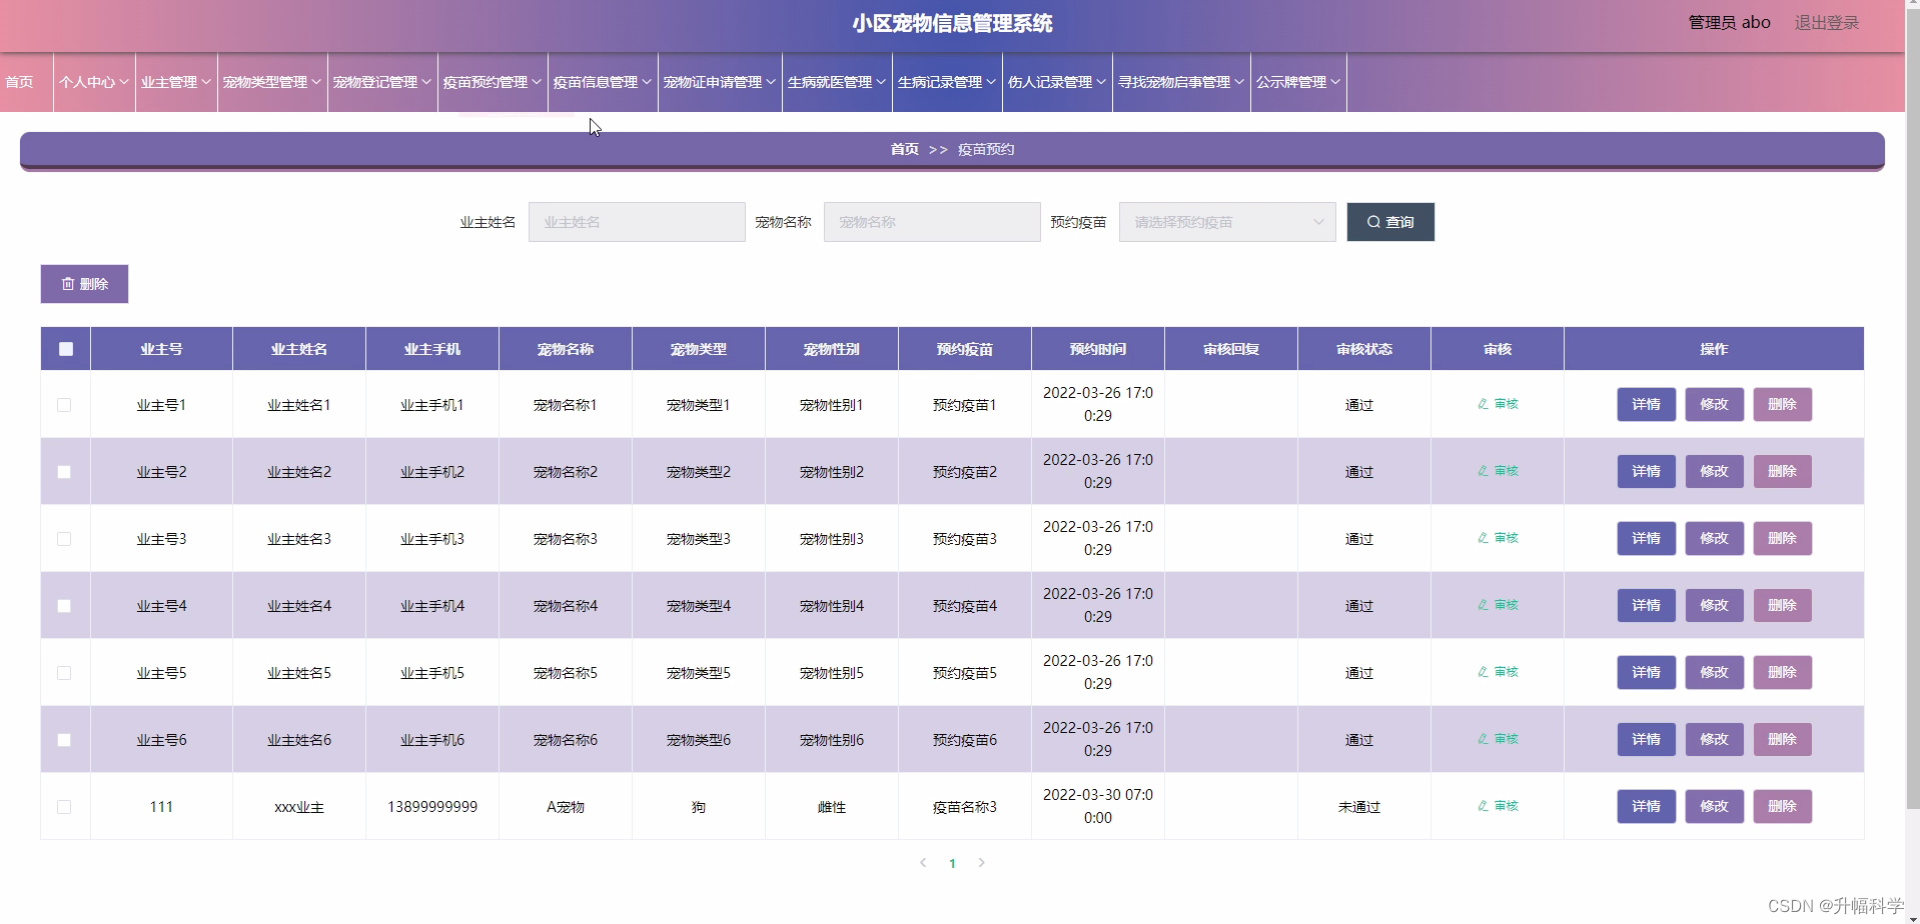Click the trash icon on the 删除 button
This screenshot has width=1920, height=924.
tap(68, 283)
